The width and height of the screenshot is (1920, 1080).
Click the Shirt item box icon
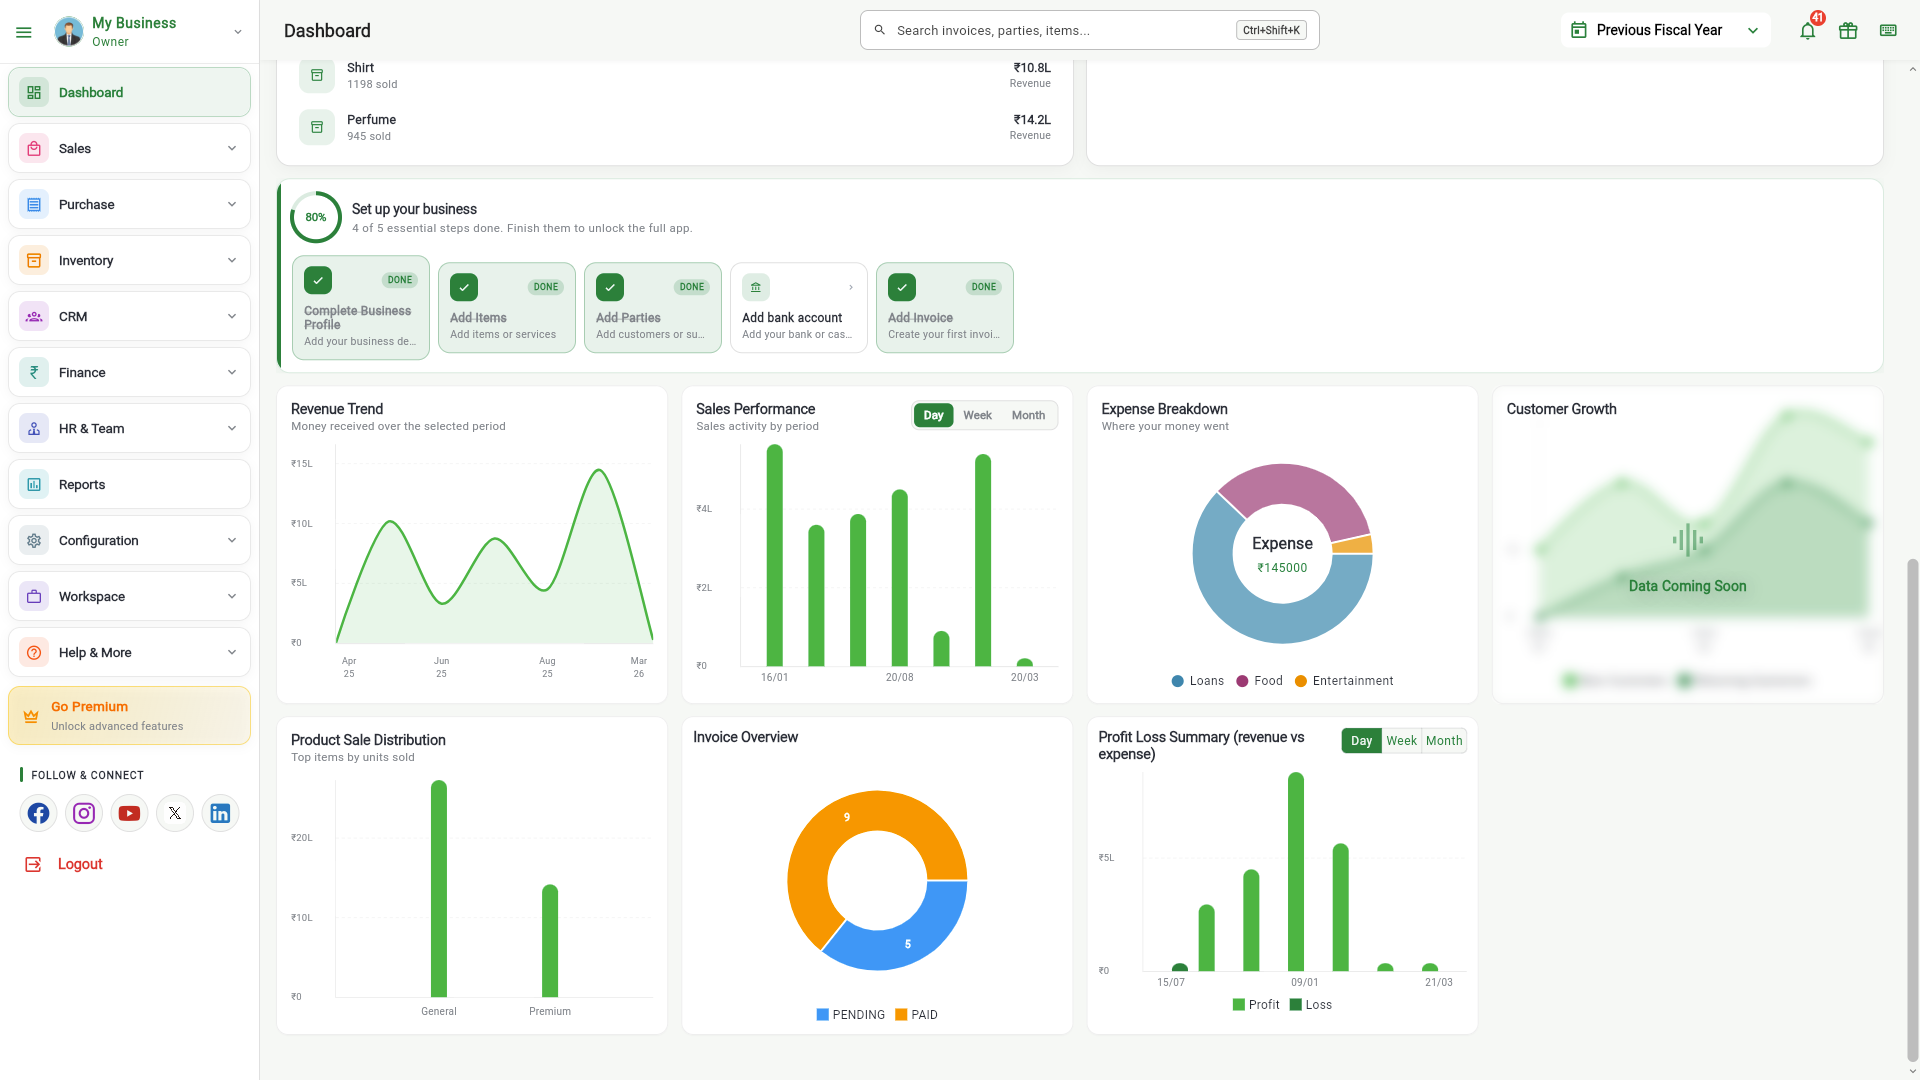pos(317,75)
